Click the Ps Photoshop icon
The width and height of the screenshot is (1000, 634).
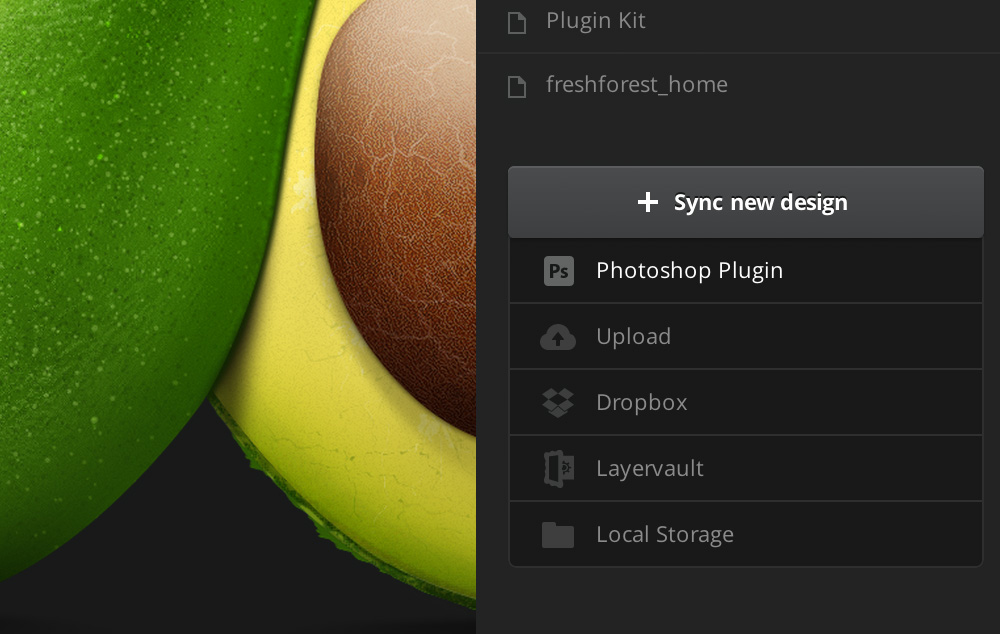point(559,271)
